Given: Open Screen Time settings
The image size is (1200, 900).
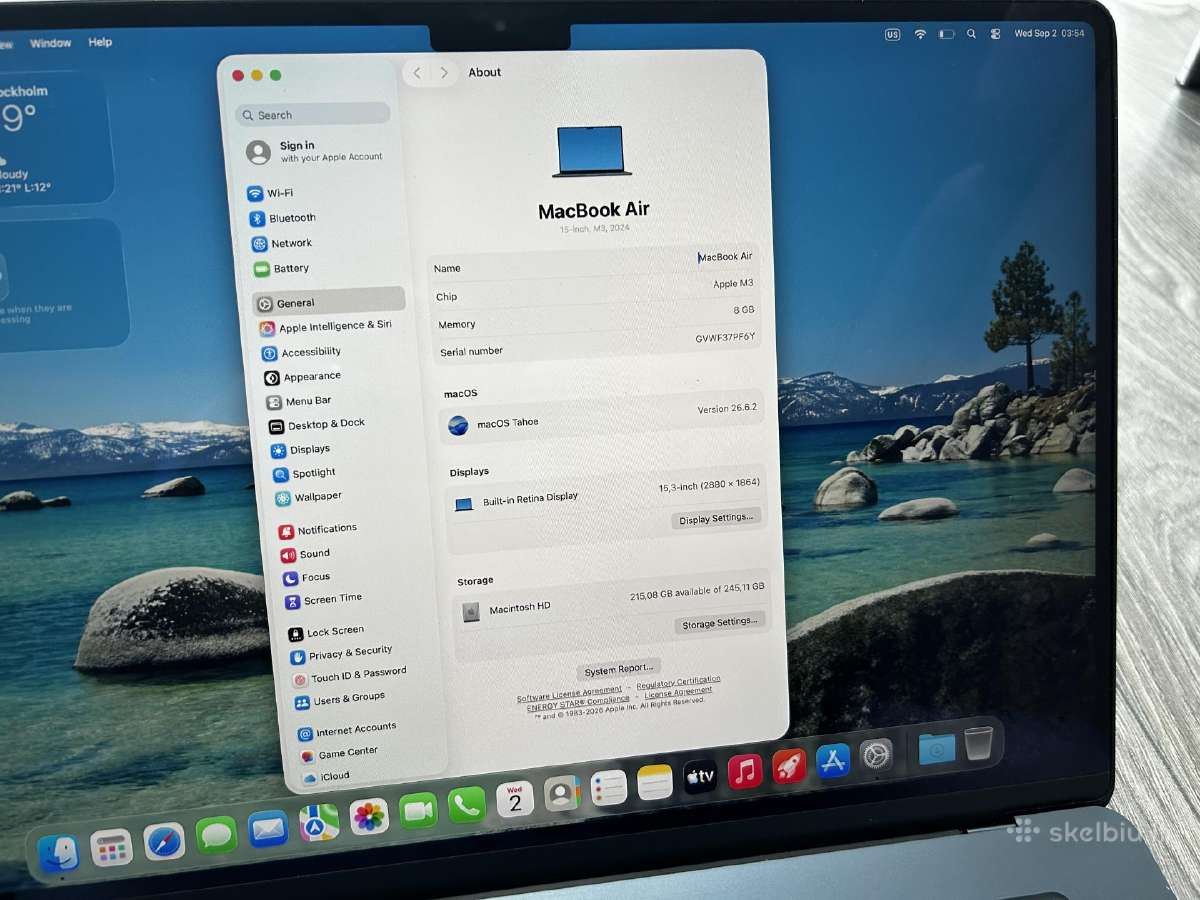Looking at the screenshot, I should (323, 600).
